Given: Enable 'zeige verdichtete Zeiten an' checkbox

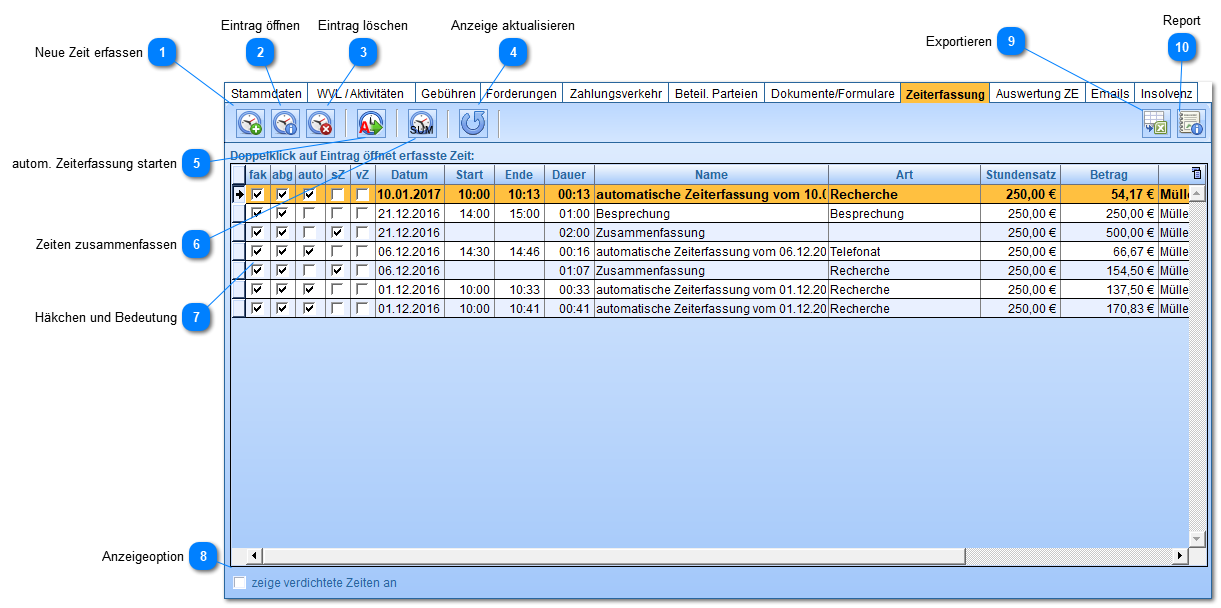Looking at the screenshot, I should (239, 583).
